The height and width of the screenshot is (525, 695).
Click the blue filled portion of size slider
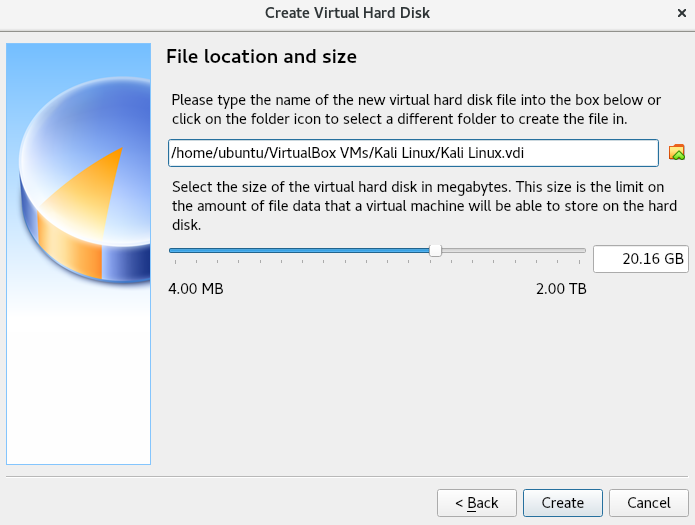tap(299, 251)
